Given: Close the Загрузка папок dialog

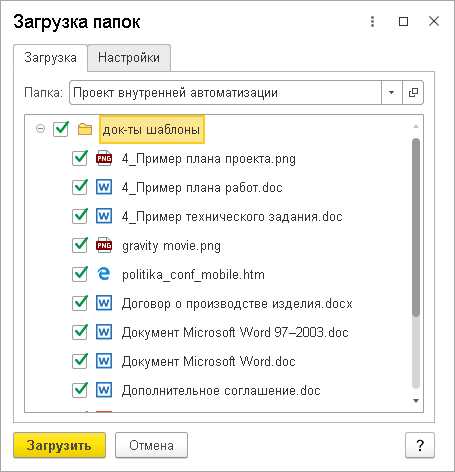Looking at the screenshot, I should click(434, 22).
